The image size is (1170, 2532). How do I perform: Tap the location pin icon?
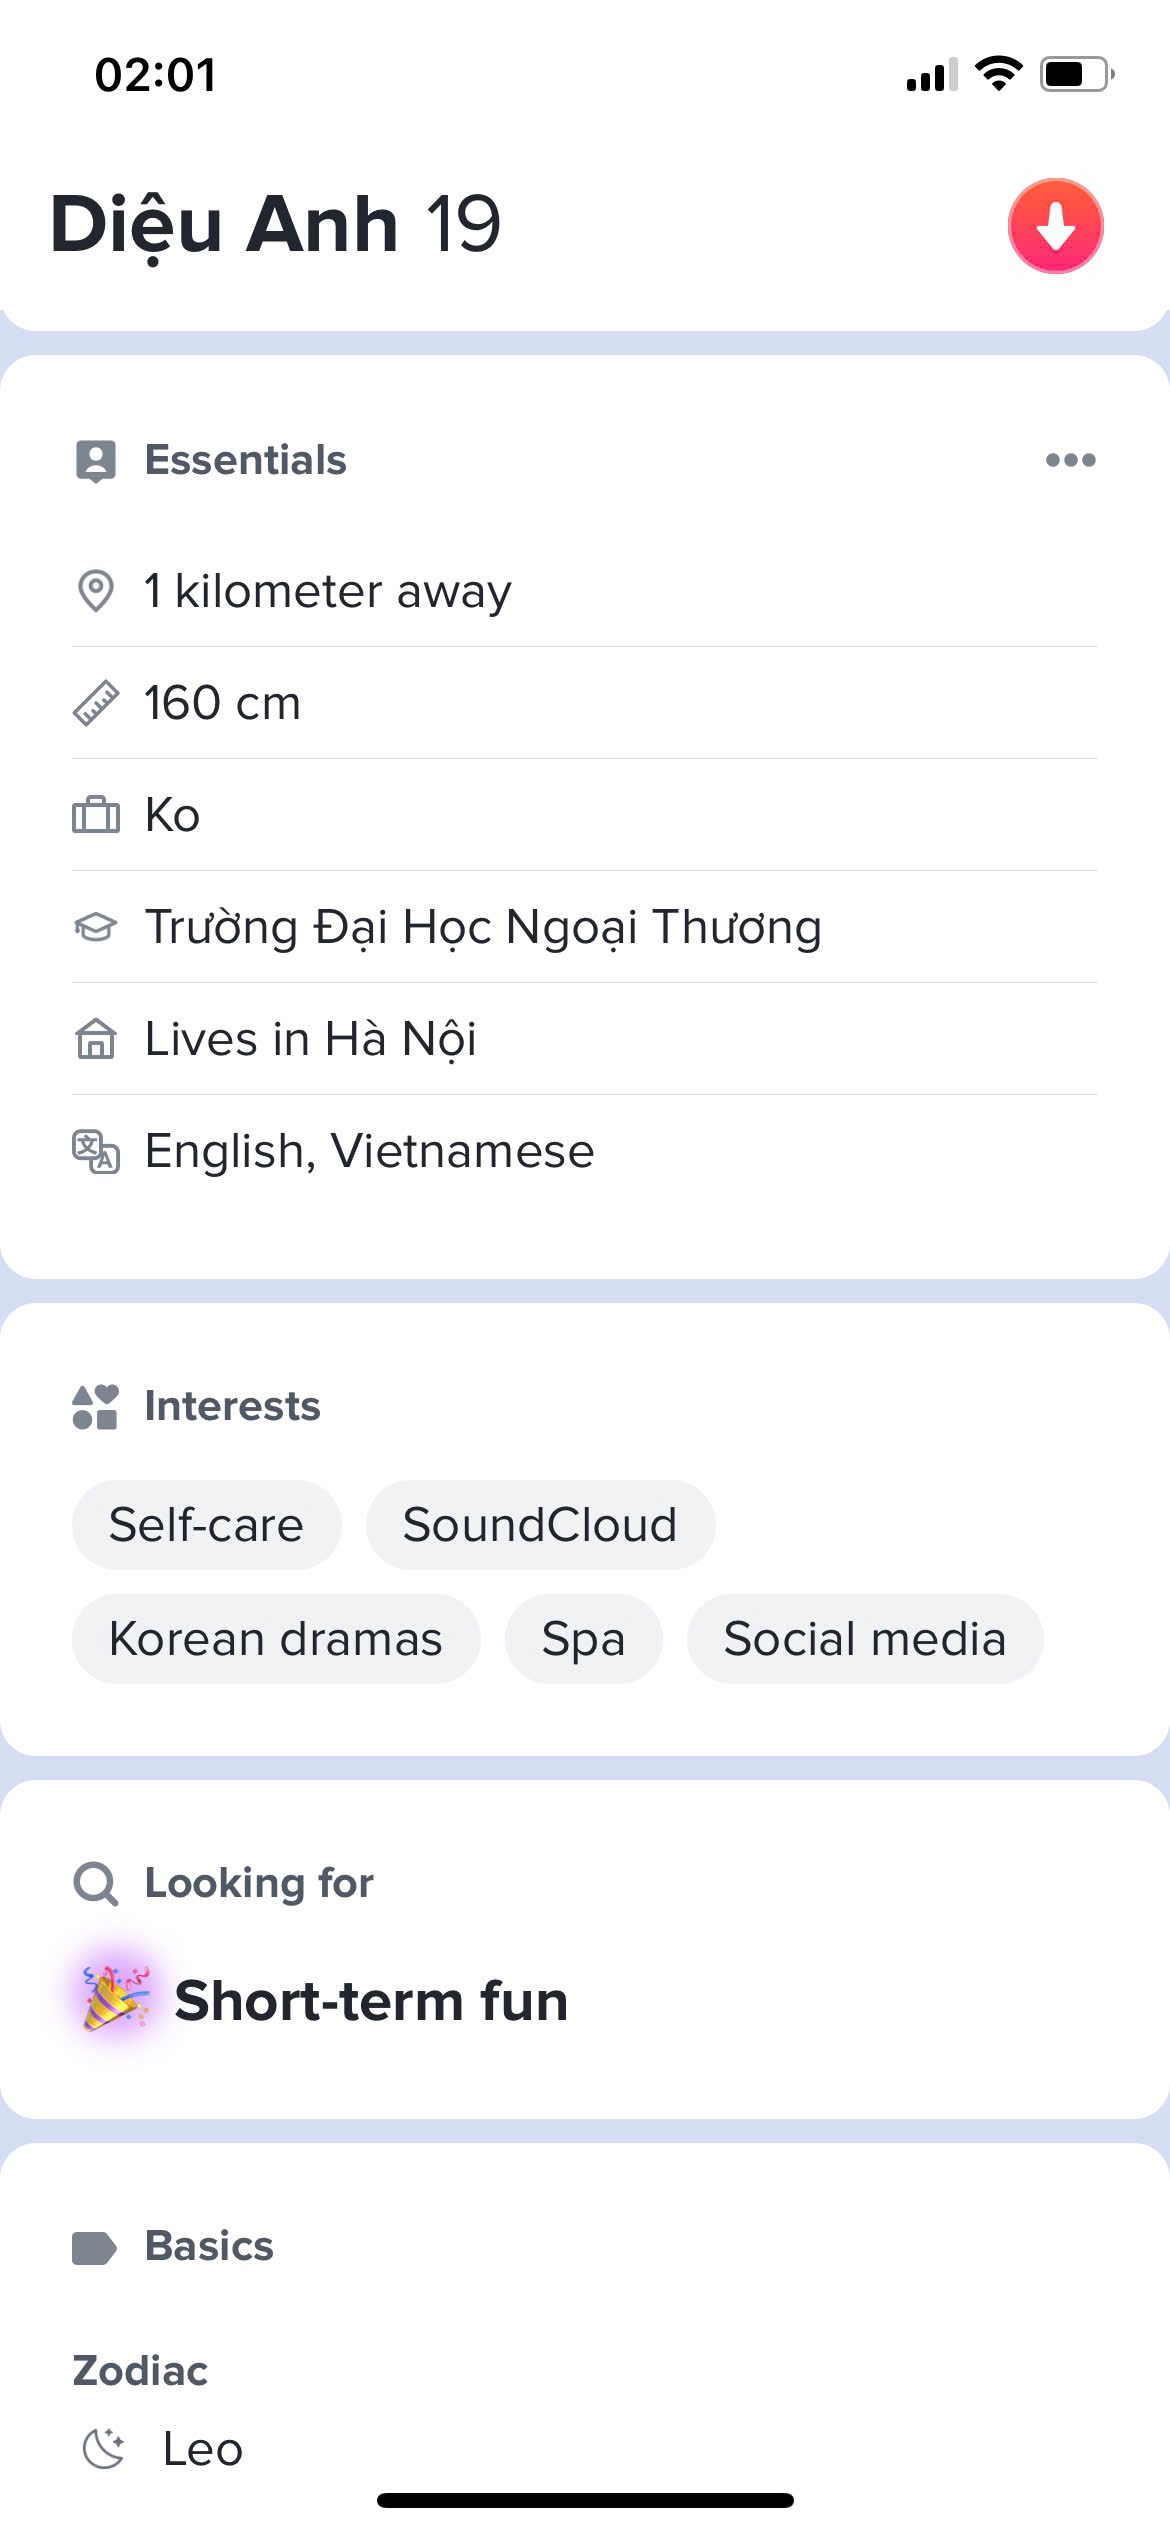96,591
